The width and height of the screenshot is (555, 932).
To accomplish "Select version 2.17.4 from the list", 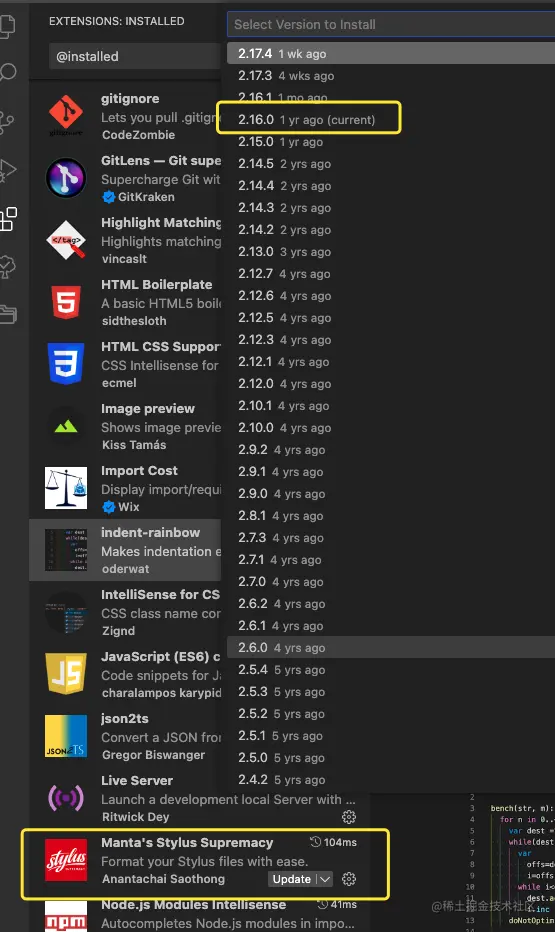I will 391,53.
